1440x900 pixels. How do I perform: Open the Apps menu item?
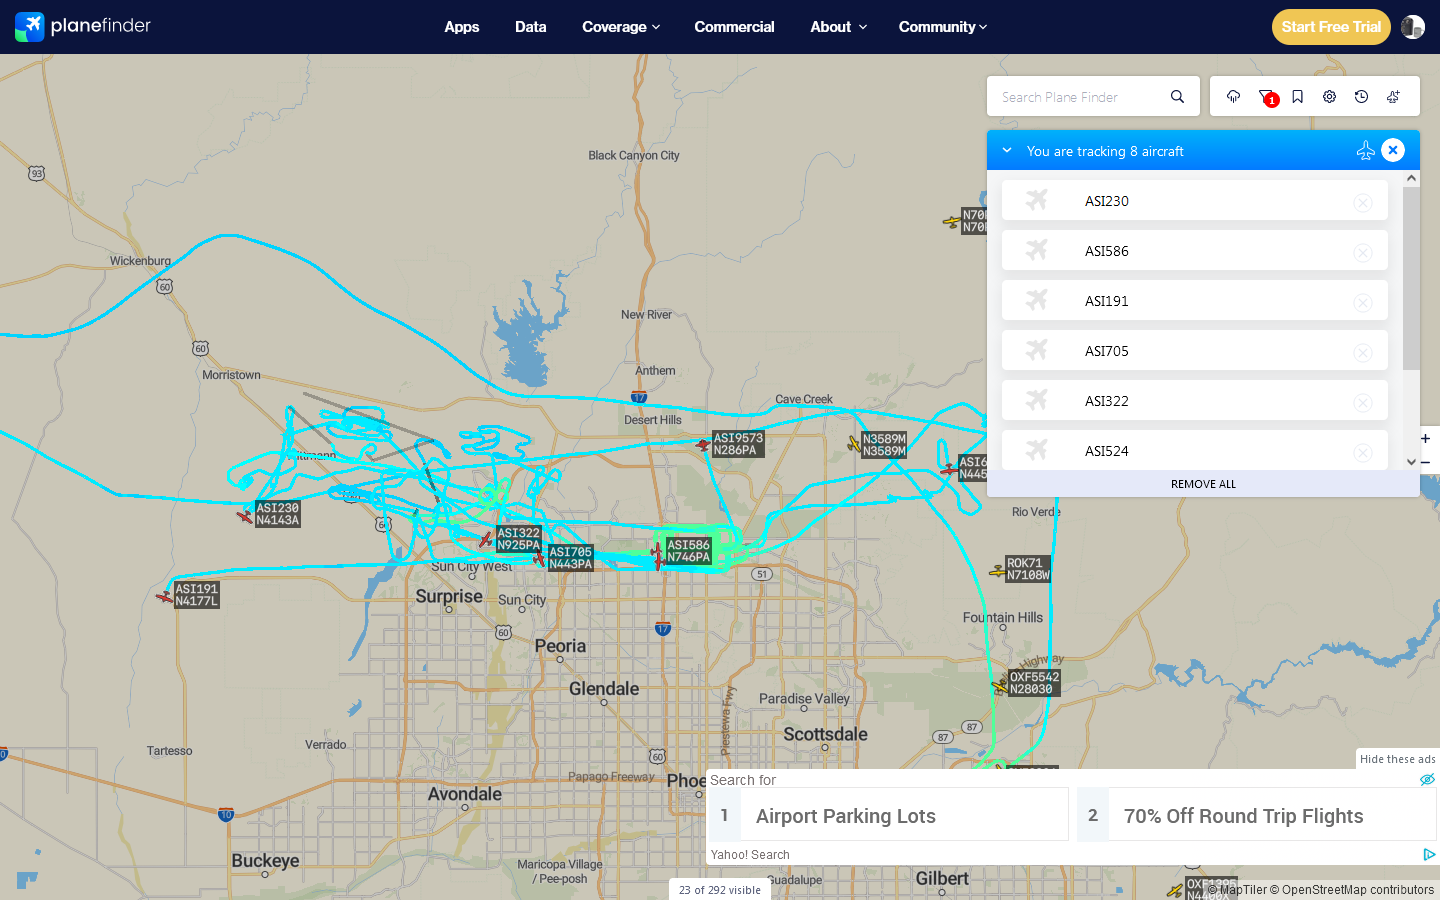462,27
